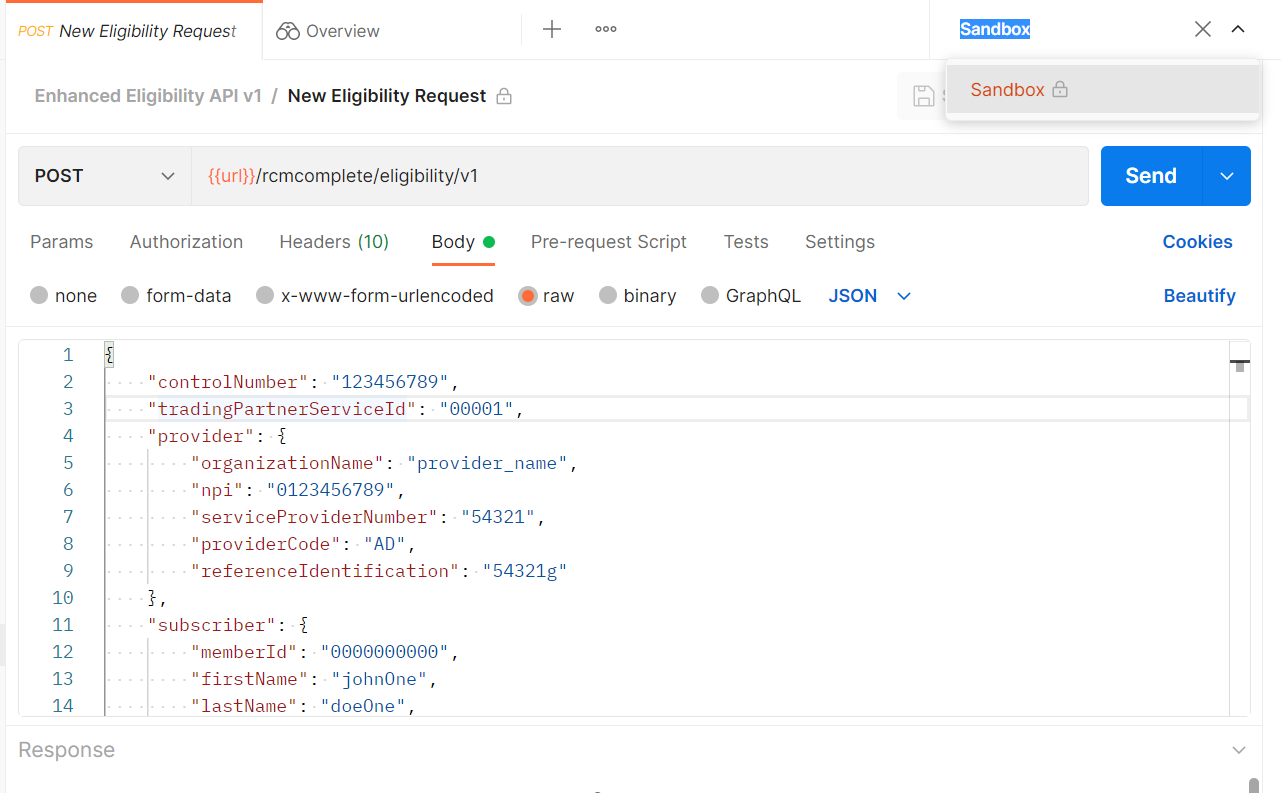The image size is (1281, 793).
Task: Select the form-data body type
Action: 130,295
